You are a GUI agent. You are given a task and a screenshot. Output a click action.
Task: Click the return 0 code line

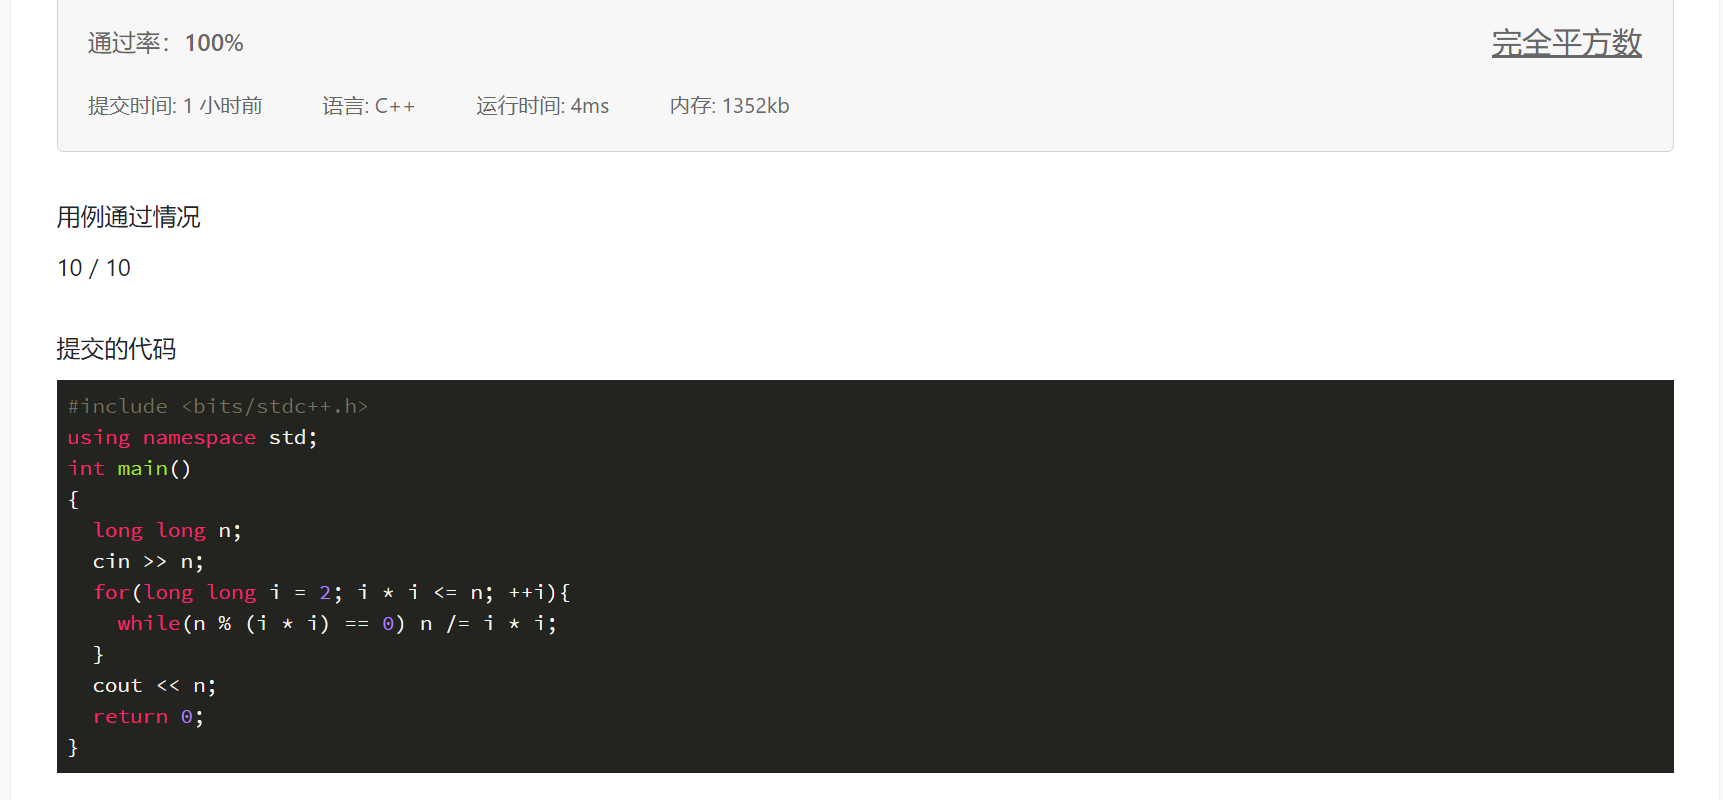tap(148, 716)
